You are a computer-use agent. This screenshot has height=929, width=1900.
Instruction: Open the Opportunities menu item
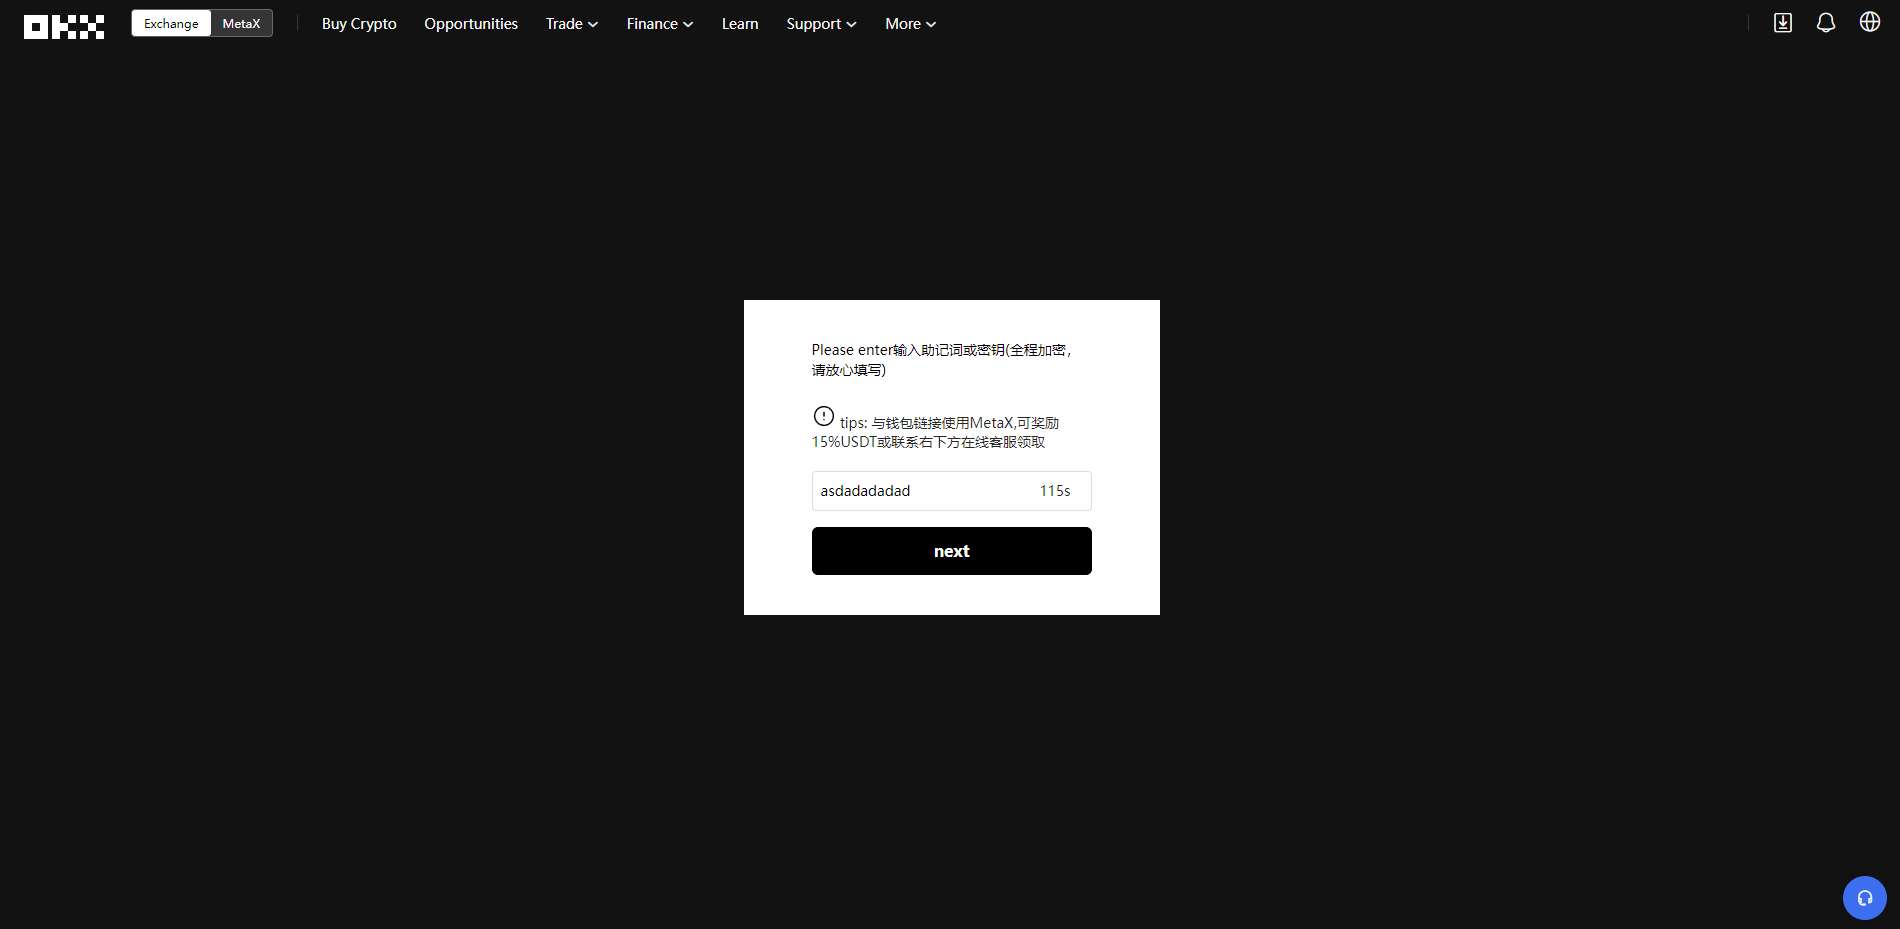tap(471, 24)
